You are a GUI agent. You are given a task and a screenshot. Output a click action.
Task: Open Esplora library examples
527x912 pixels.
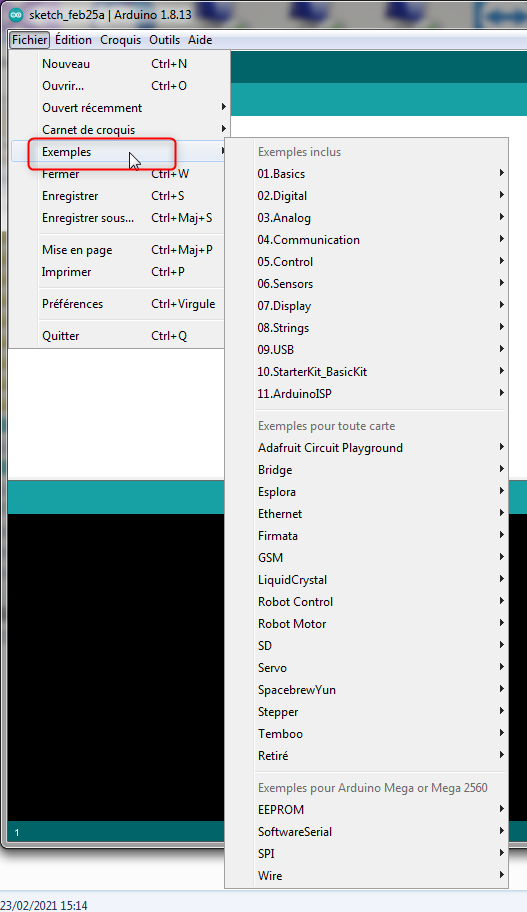(366, 493)
